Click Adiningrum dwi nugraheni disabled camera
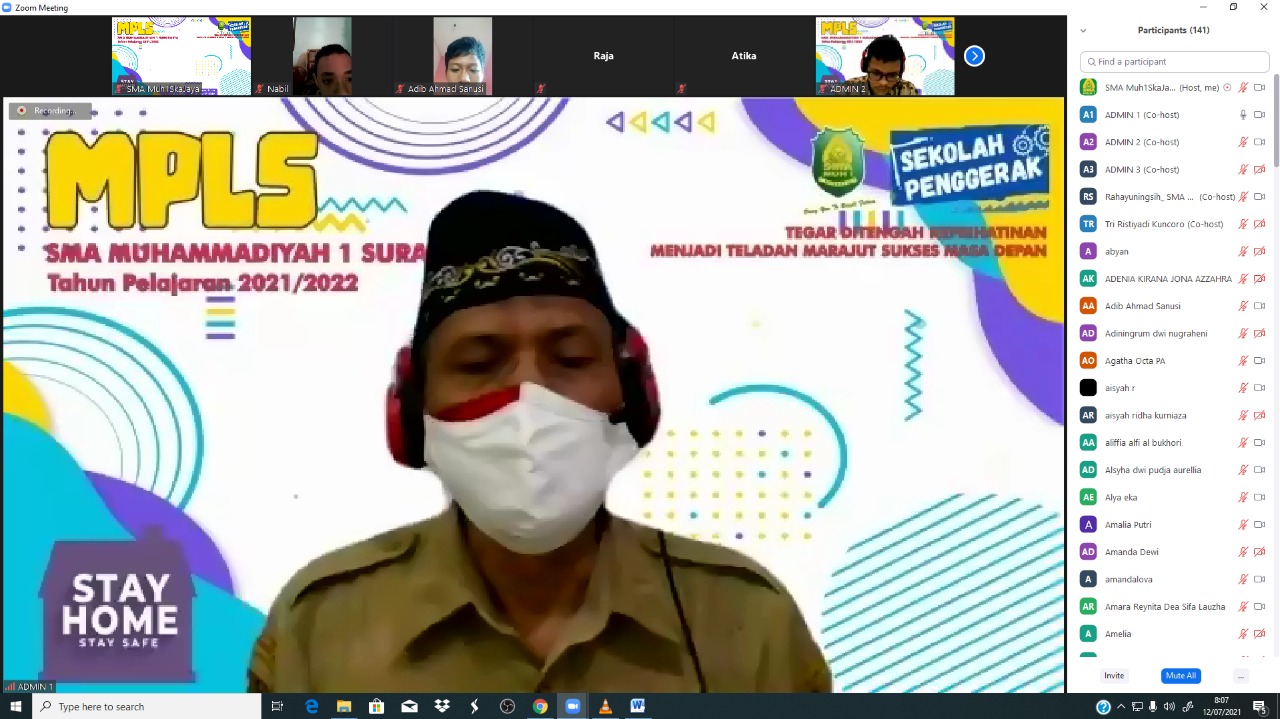The image size is (1280, 719). click(x=1259, y=333)
